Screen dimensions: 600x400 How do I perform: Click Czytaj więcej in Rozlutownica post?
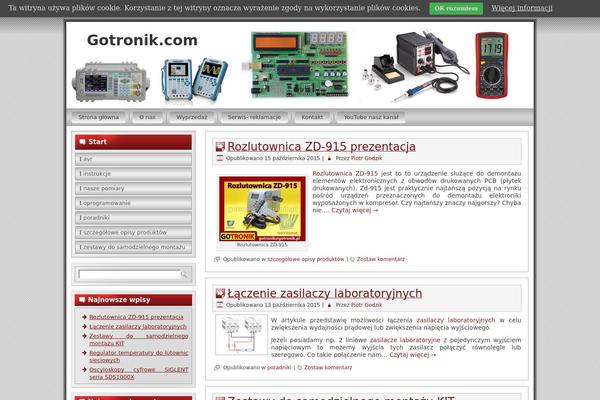355,210
